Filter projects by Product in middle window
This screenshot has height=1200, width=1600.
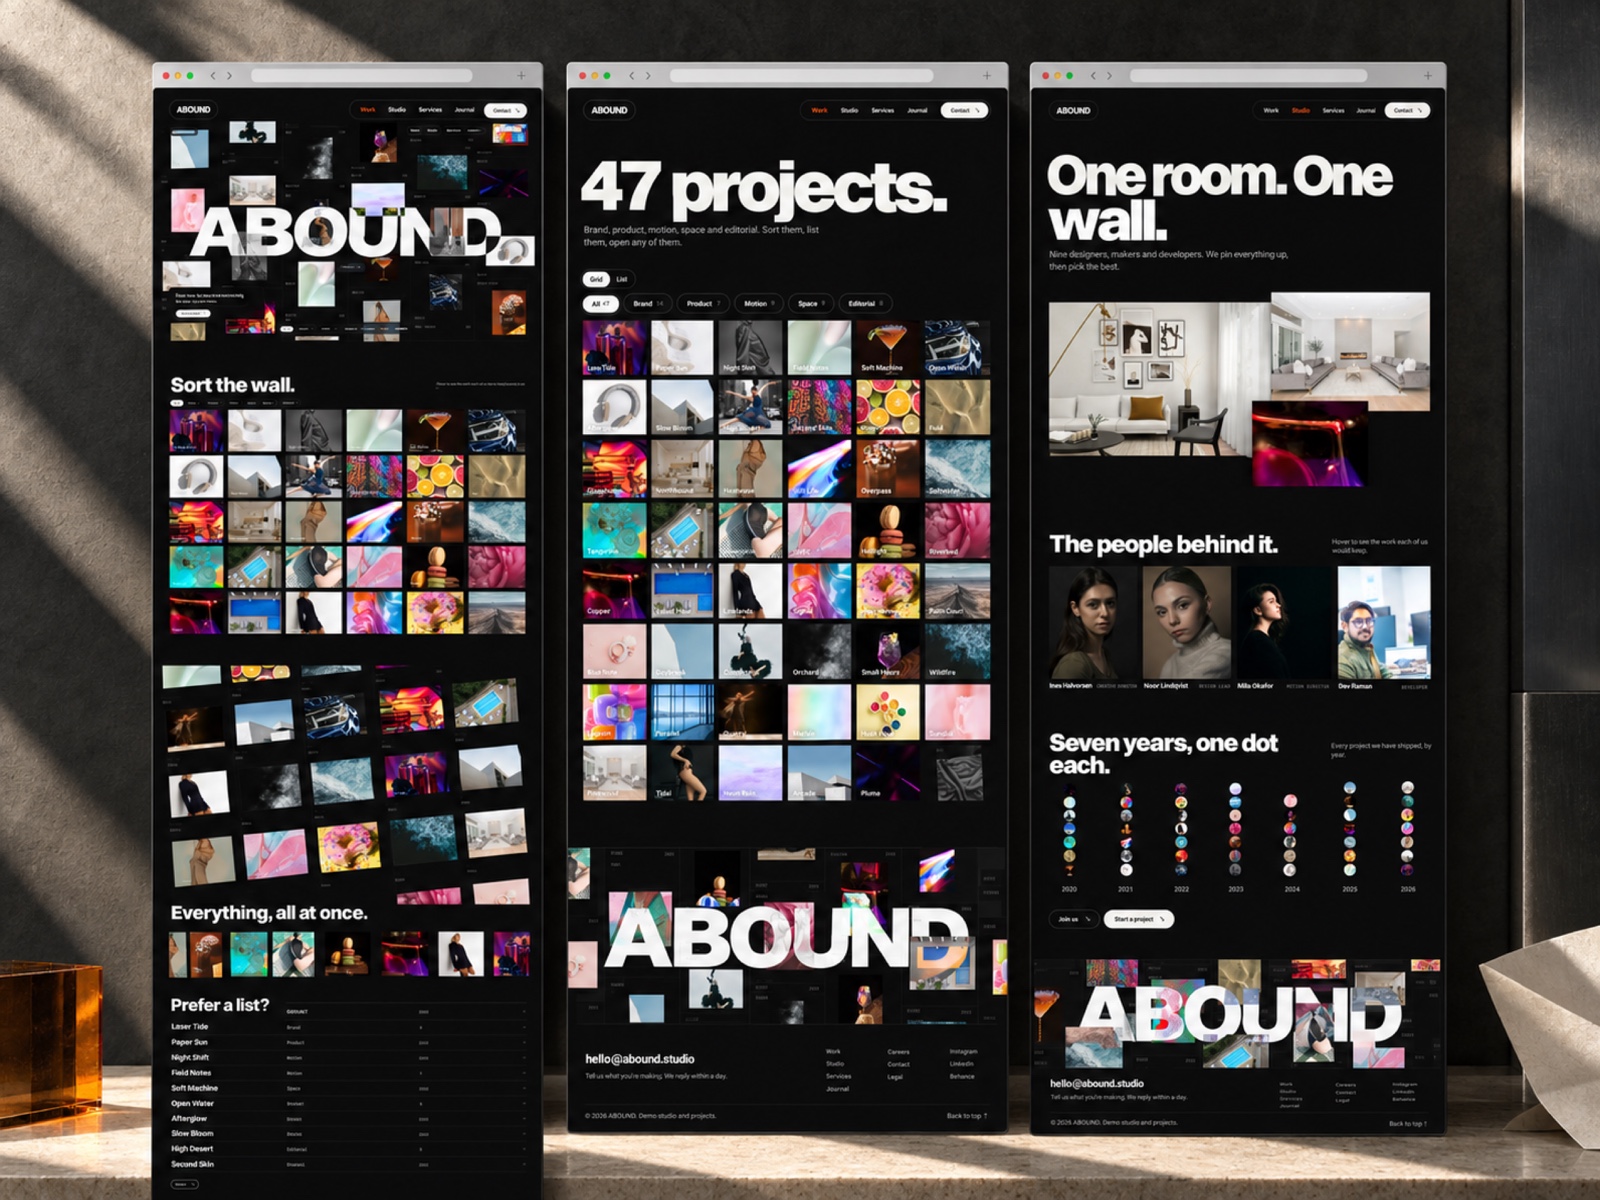point(703,303)
